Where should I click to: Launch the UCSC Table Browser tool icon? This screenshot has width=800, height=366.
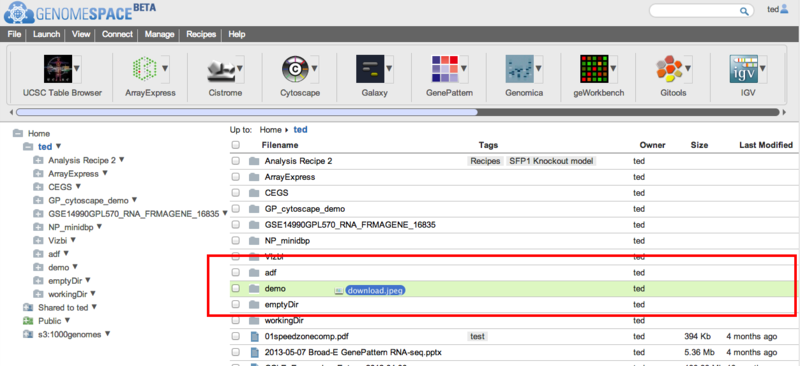click(58, 69)
